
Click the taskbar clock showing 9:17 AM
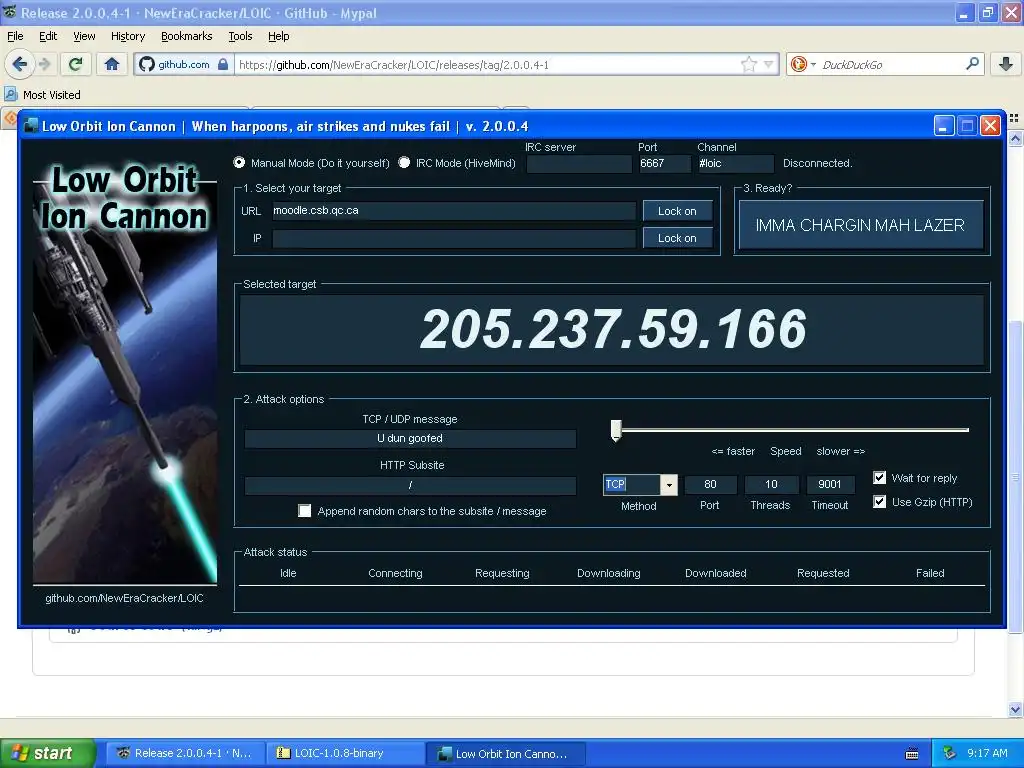click(x=986, y=753)
